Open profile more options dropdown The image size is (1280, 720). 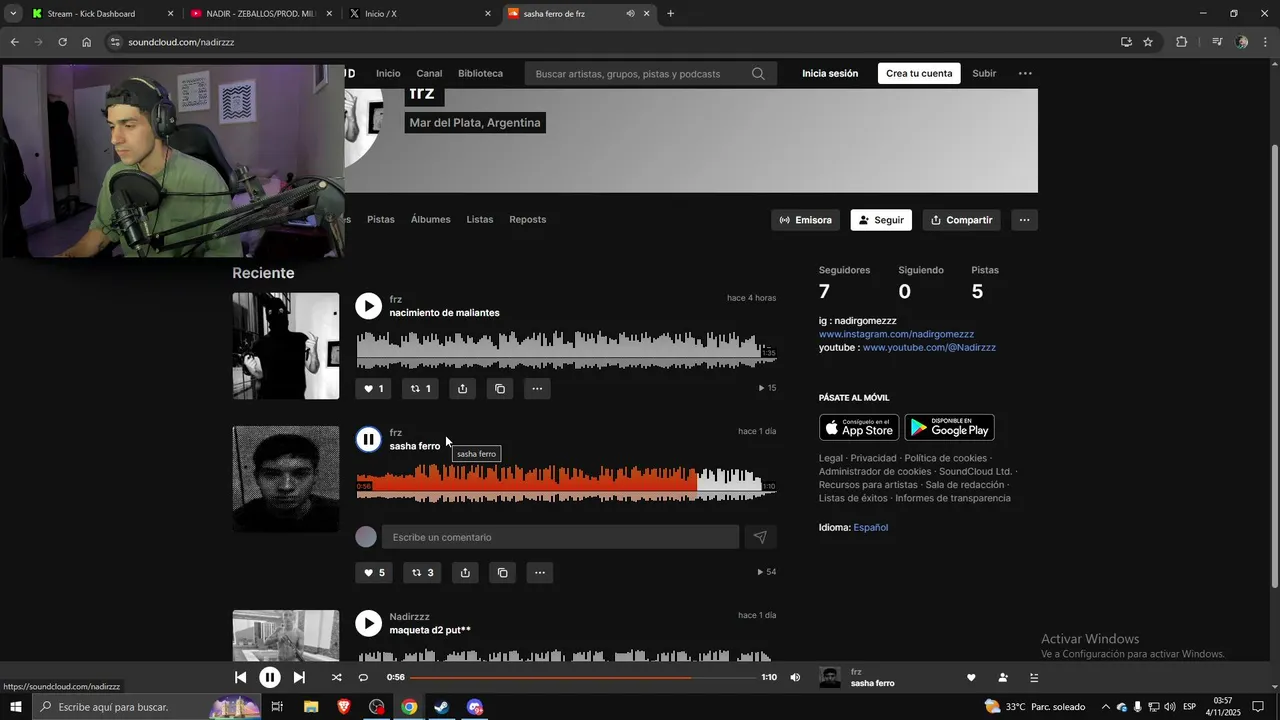tap(1024, 220)
